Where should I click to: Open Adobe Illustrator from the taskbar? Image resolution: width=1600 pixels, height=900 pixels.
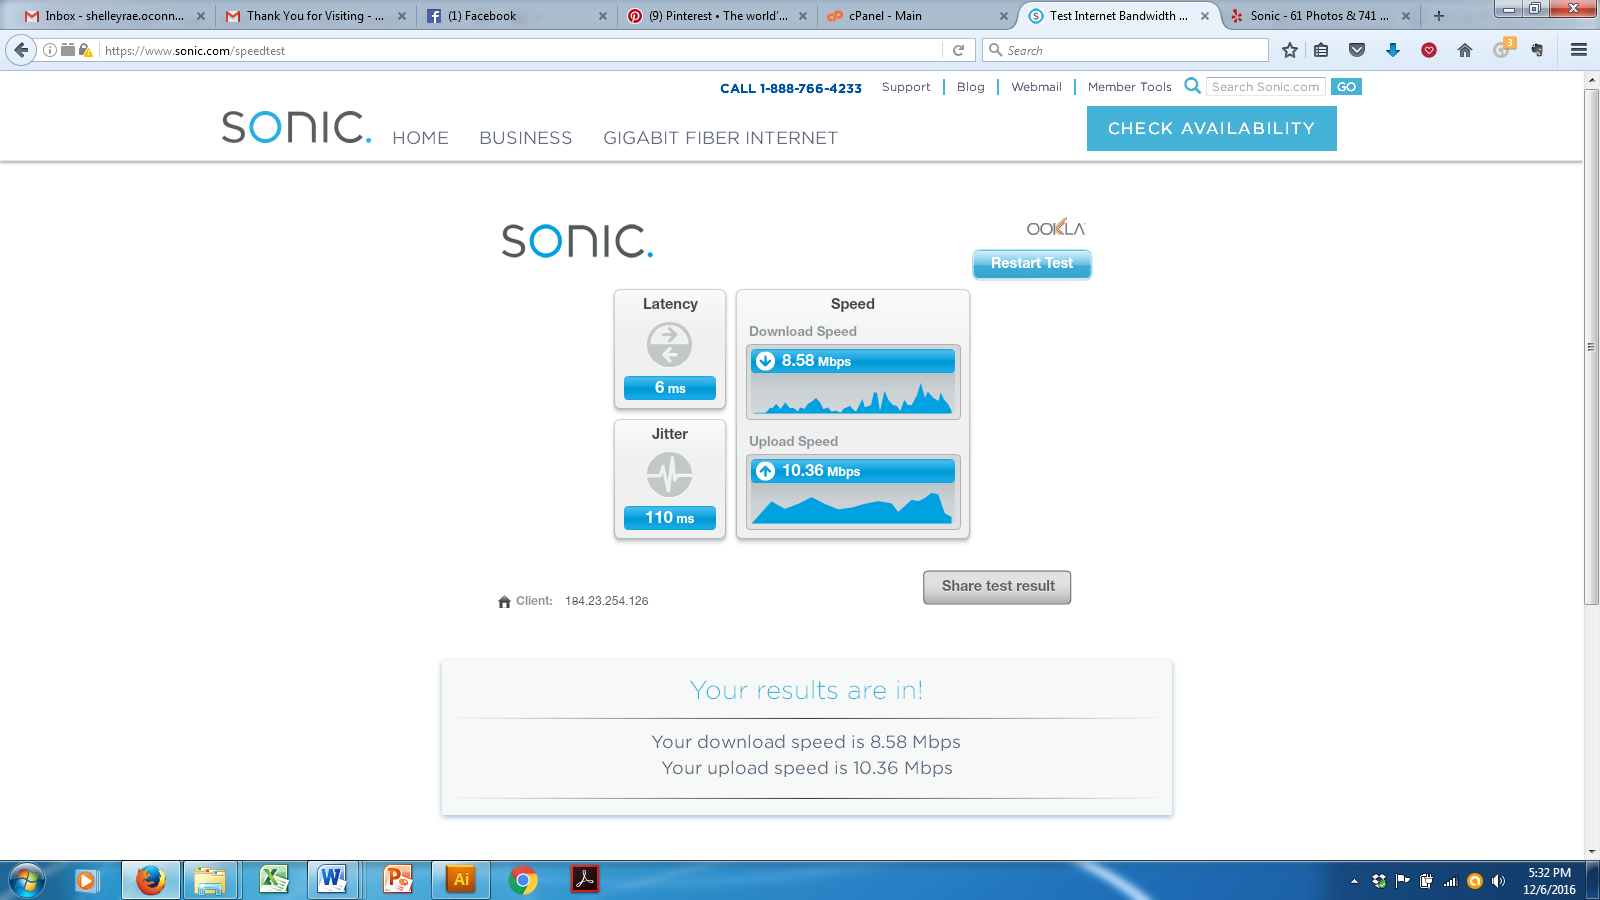pos(461,880)
